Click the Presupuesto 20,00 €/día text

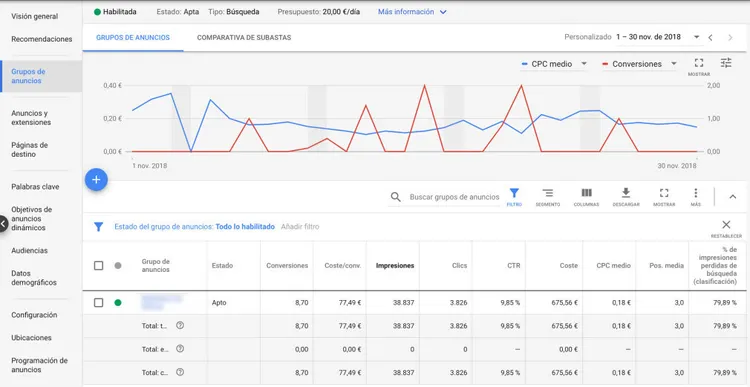pos(319,12)
